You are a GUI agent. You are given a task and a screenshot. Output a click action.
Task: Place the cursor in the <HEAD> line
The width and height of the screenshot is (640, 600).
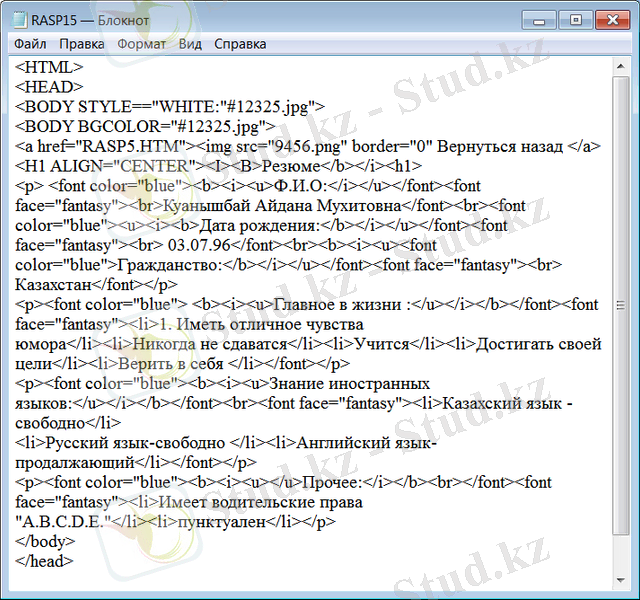pos(49,87)
